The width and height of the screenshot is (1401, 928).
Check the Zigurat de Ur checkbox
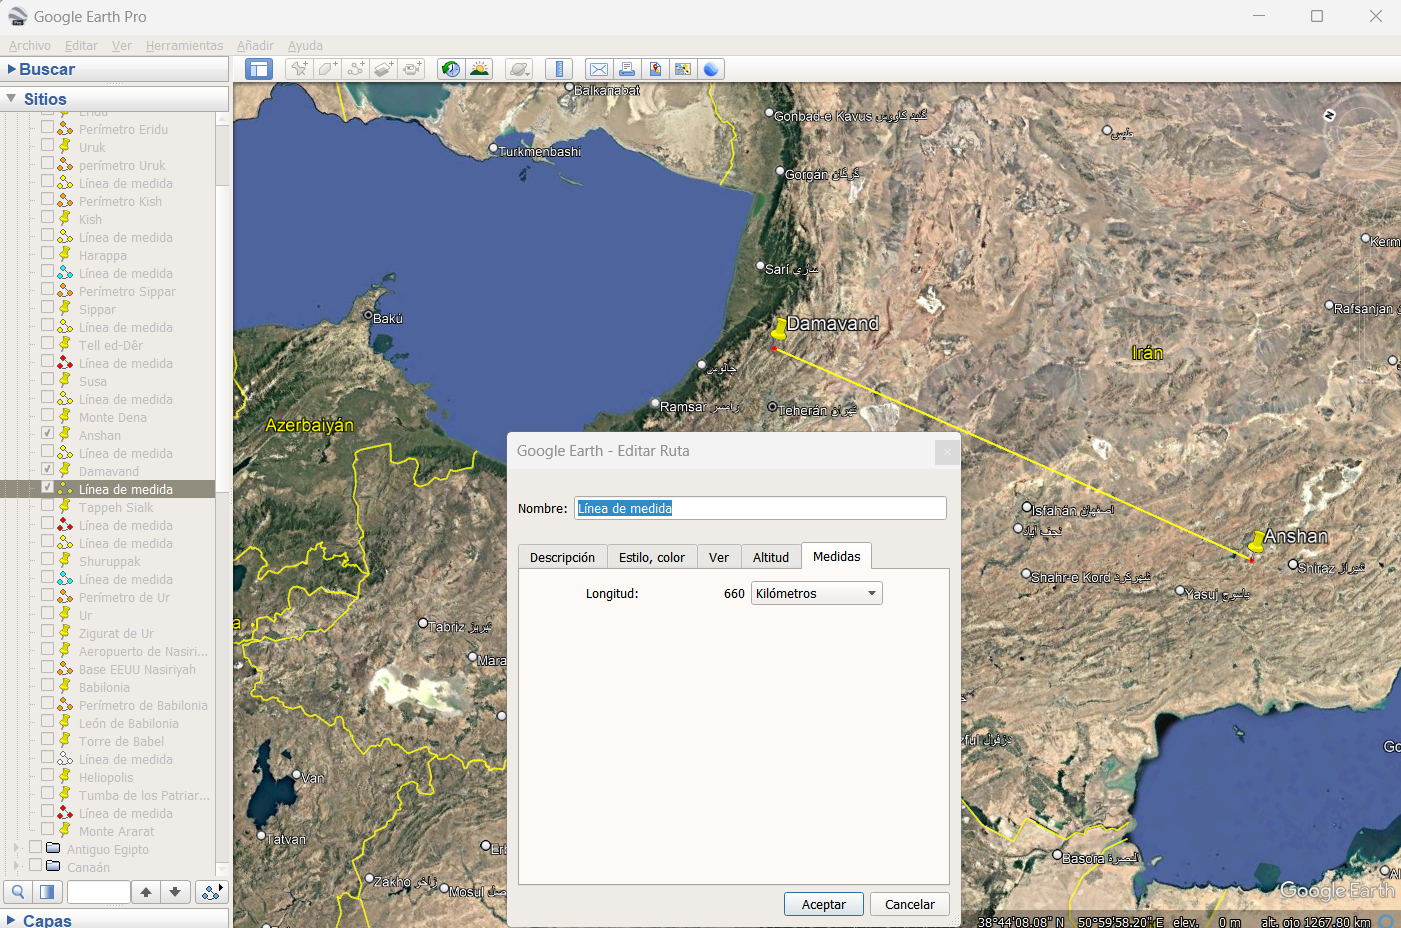(x=47, y=631)
